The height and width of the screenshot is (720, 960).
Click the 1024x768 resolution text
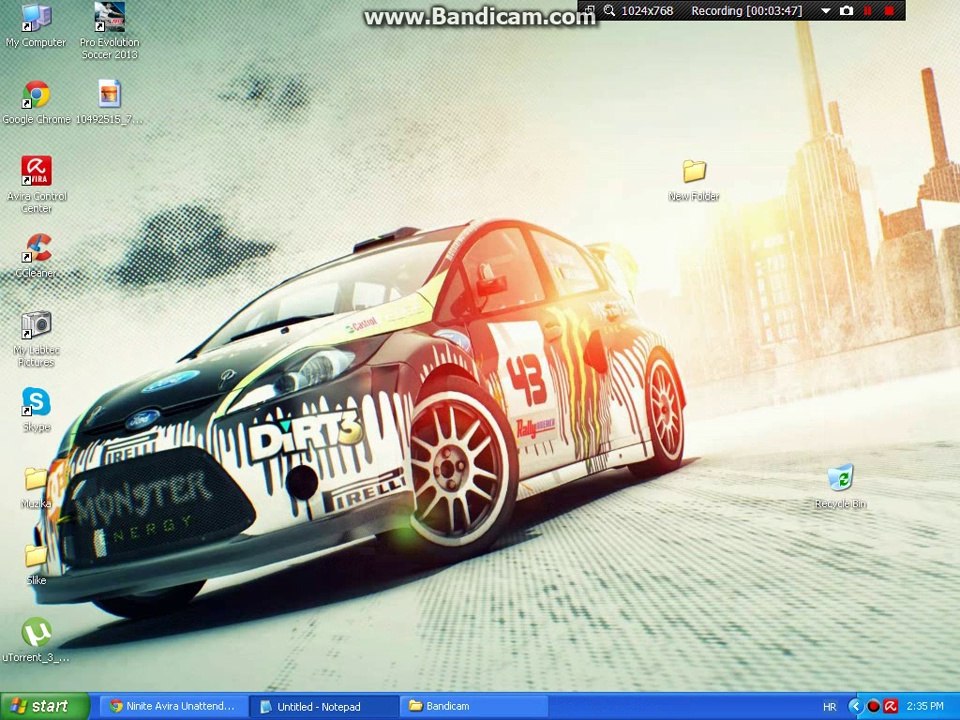coord(647,11)
